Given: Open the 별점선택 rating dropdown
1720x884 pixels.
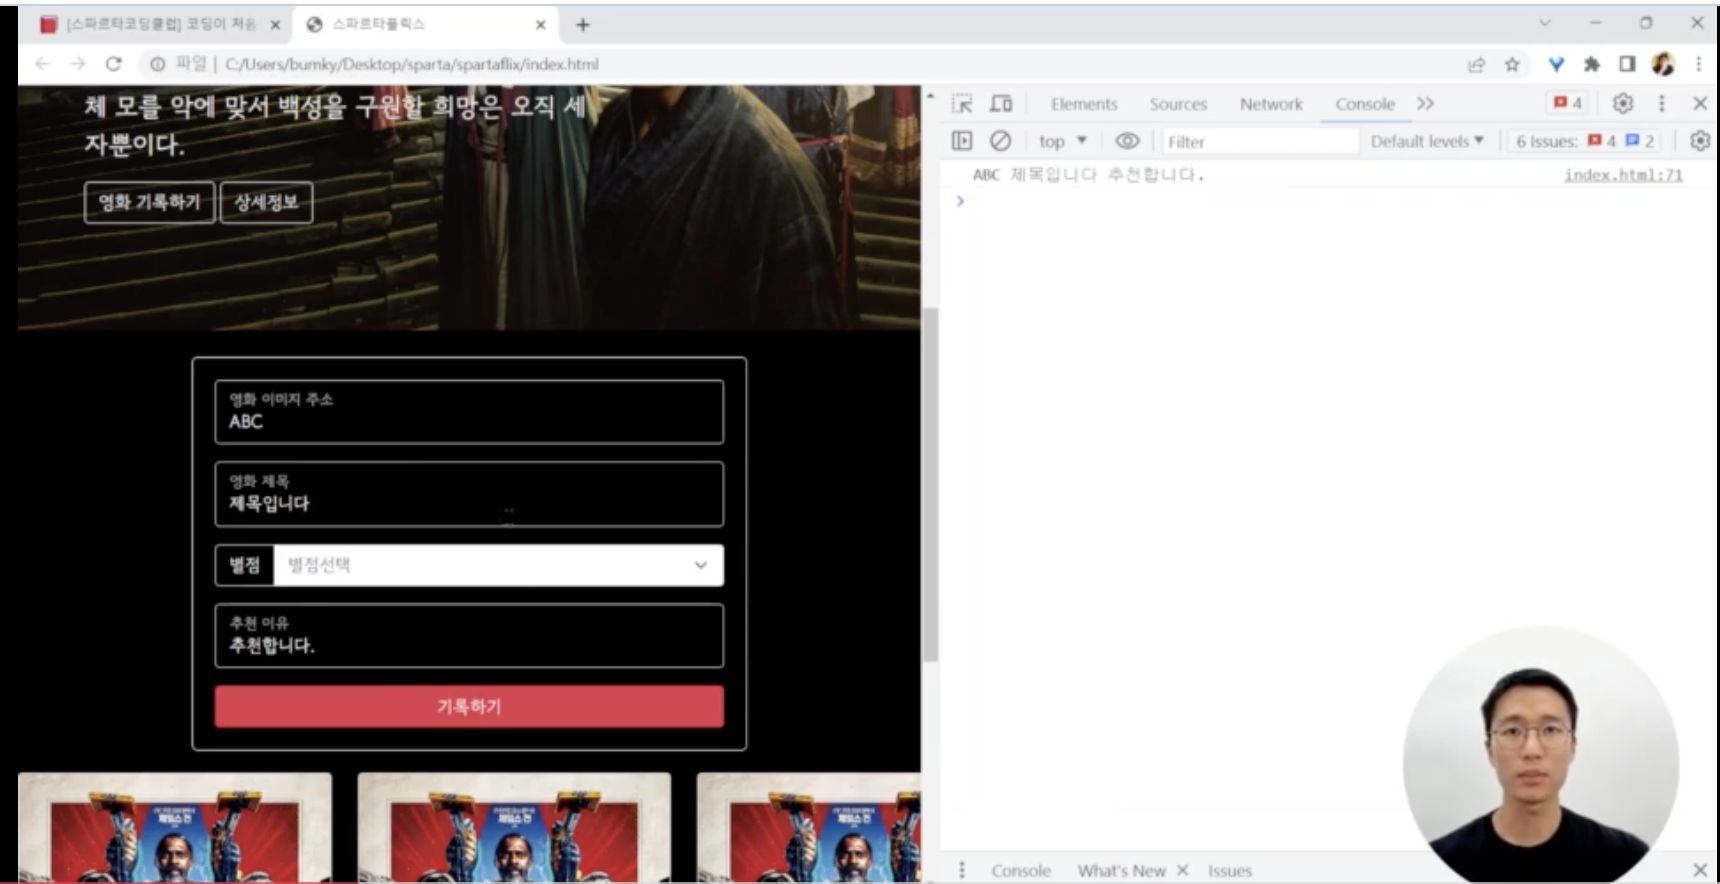Looking at the screenshot, I should click(498, 565).
